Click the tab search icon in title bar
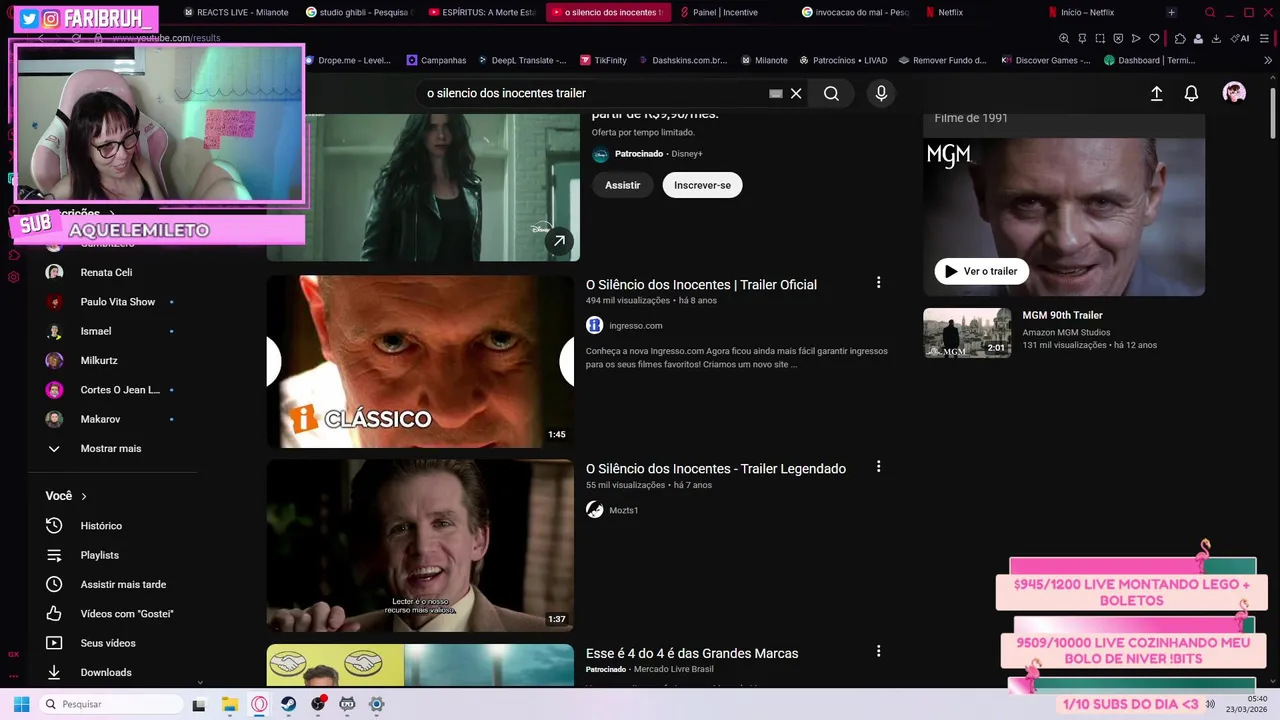 (1210, 12)
